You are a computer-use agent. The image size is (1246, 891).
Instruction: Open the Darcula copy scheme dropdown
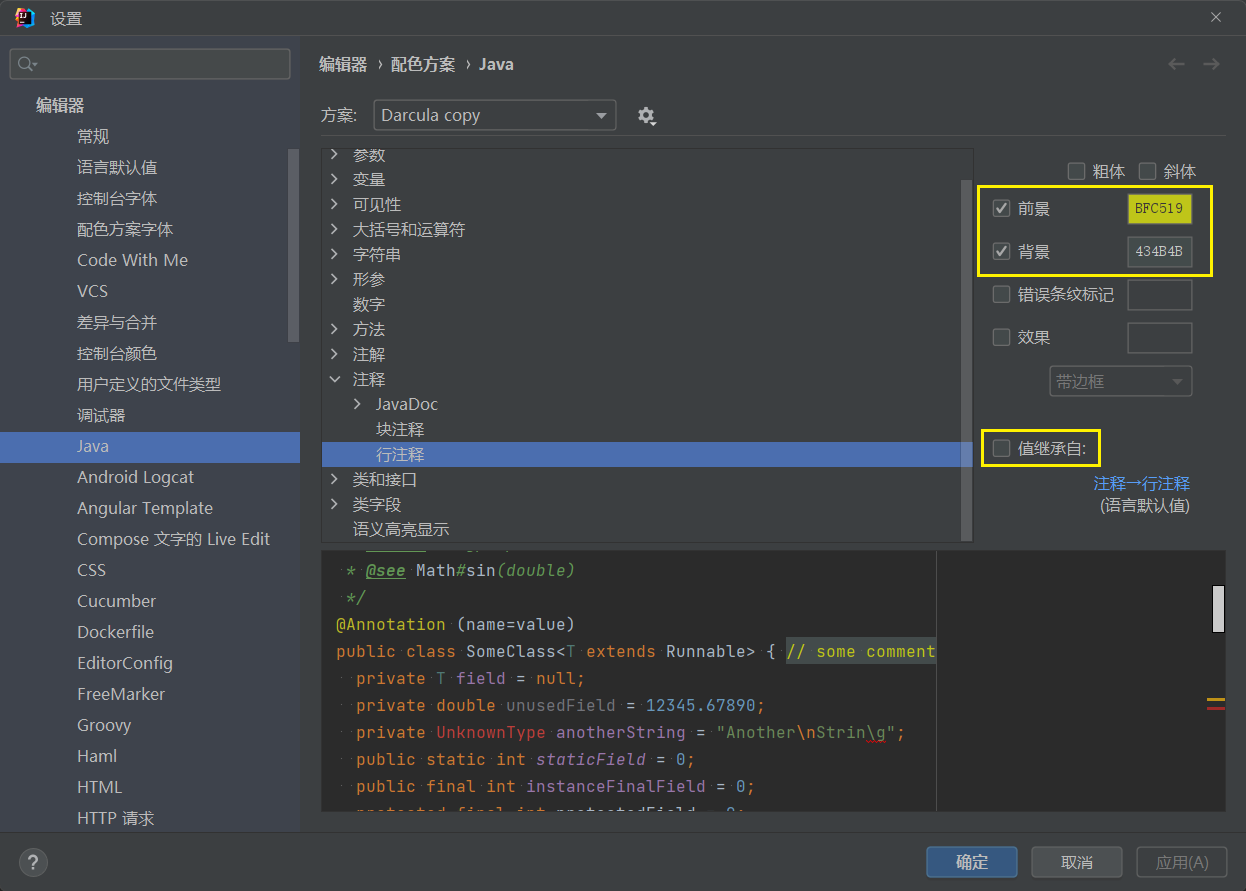[x=494, y=116]
